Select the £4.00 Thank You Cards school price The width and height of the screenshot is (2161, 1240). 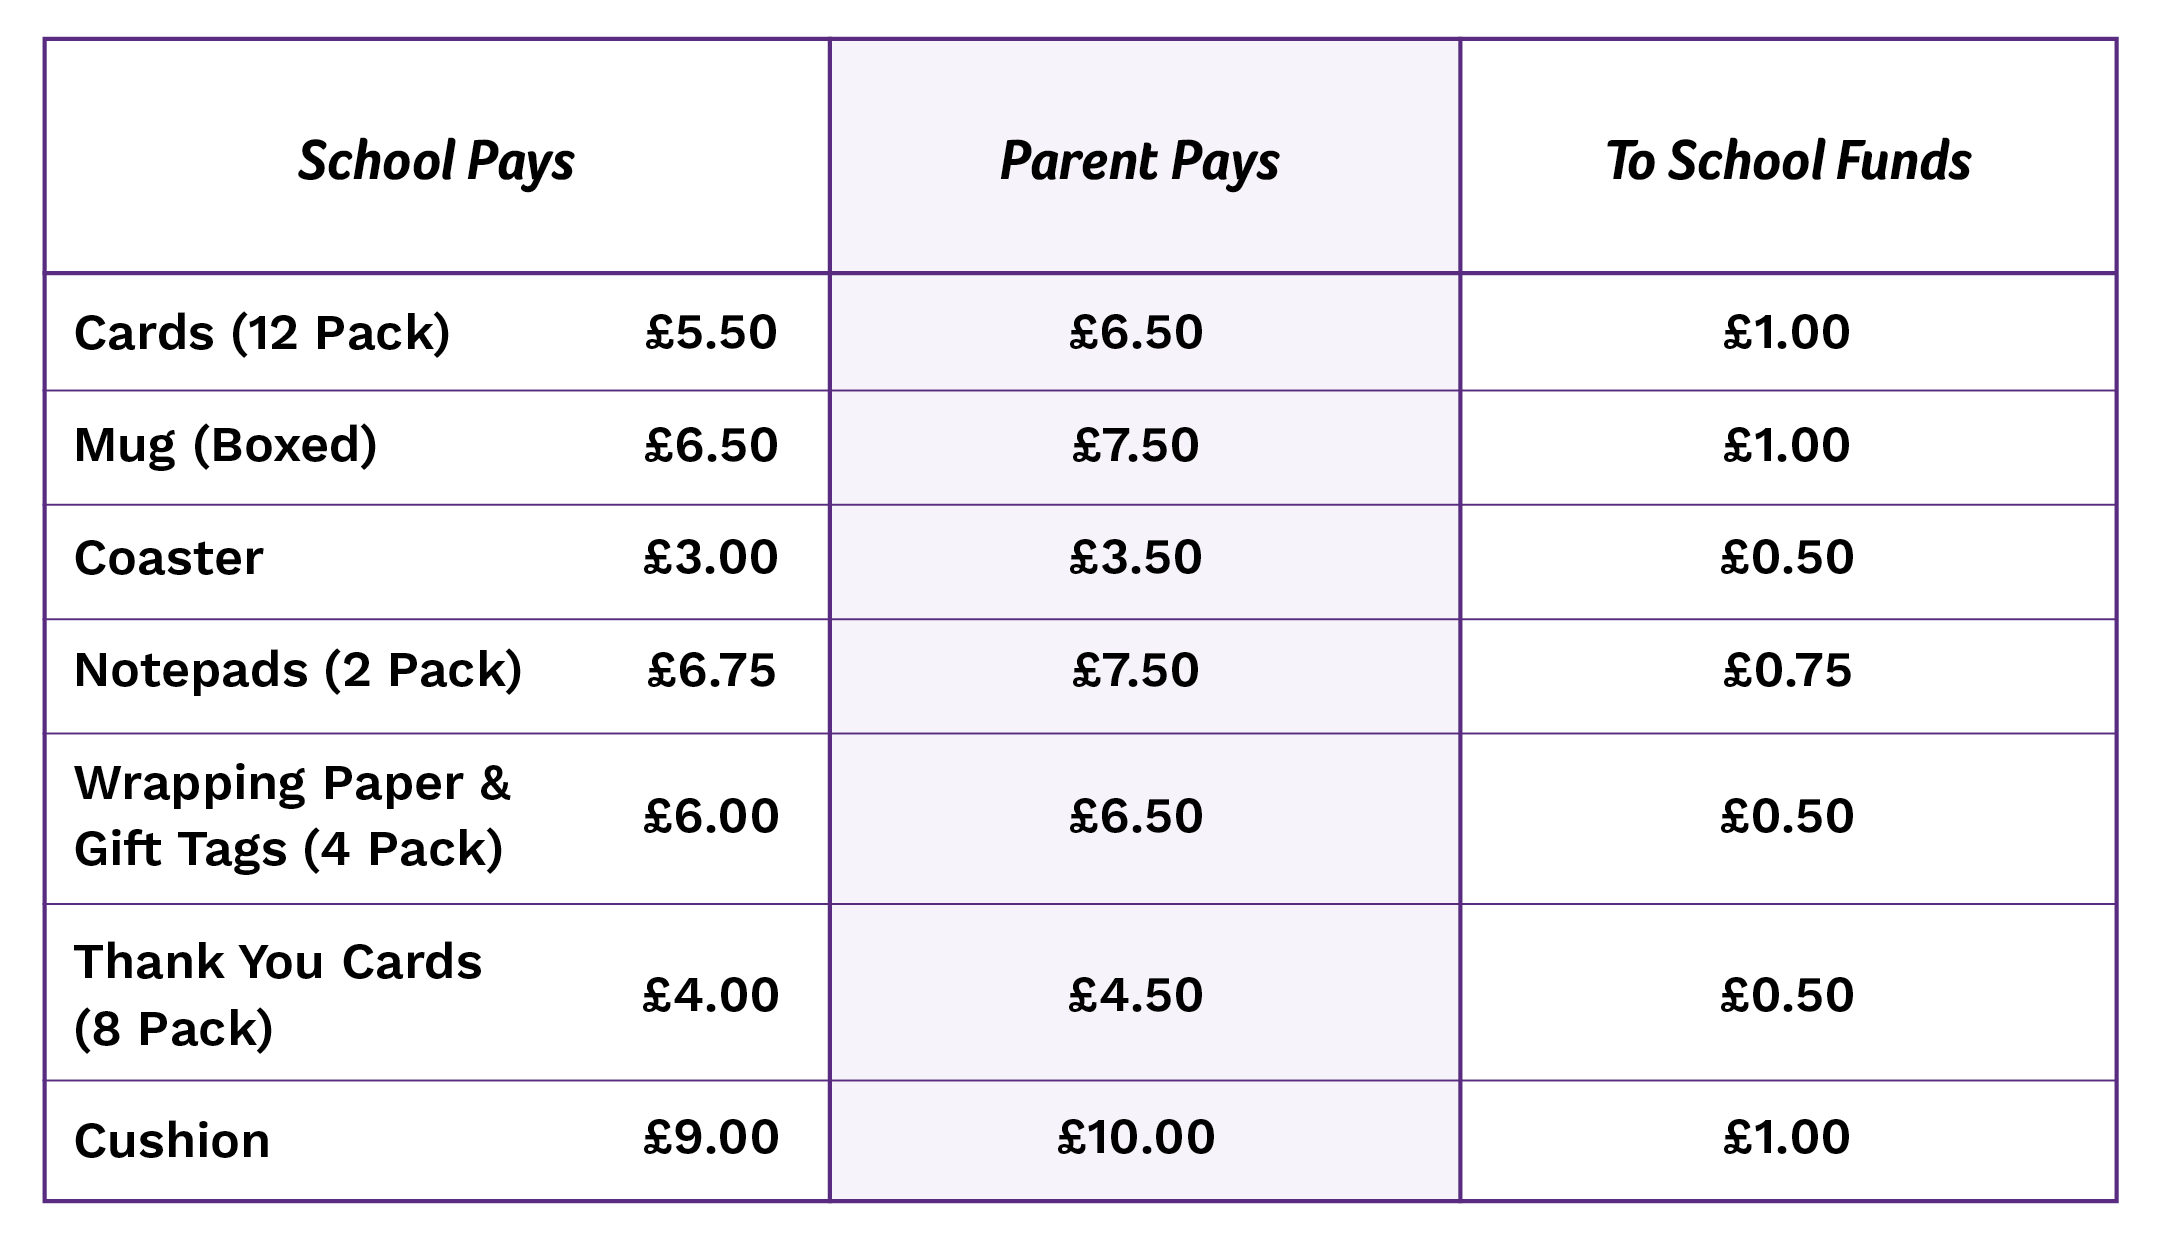(x=711, y=995)
